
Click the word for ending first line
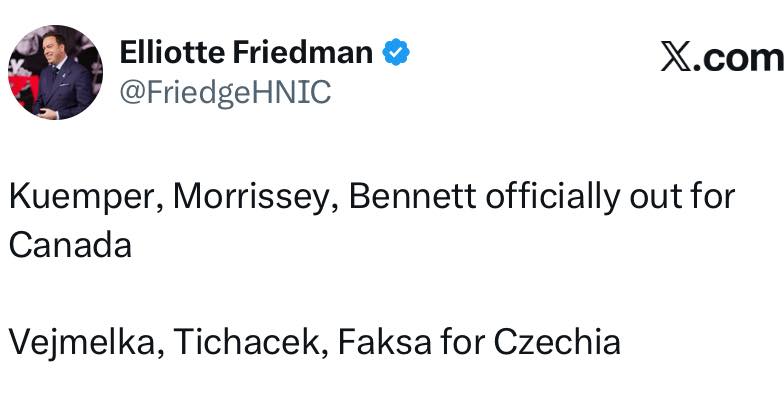[x=717, y=196]
